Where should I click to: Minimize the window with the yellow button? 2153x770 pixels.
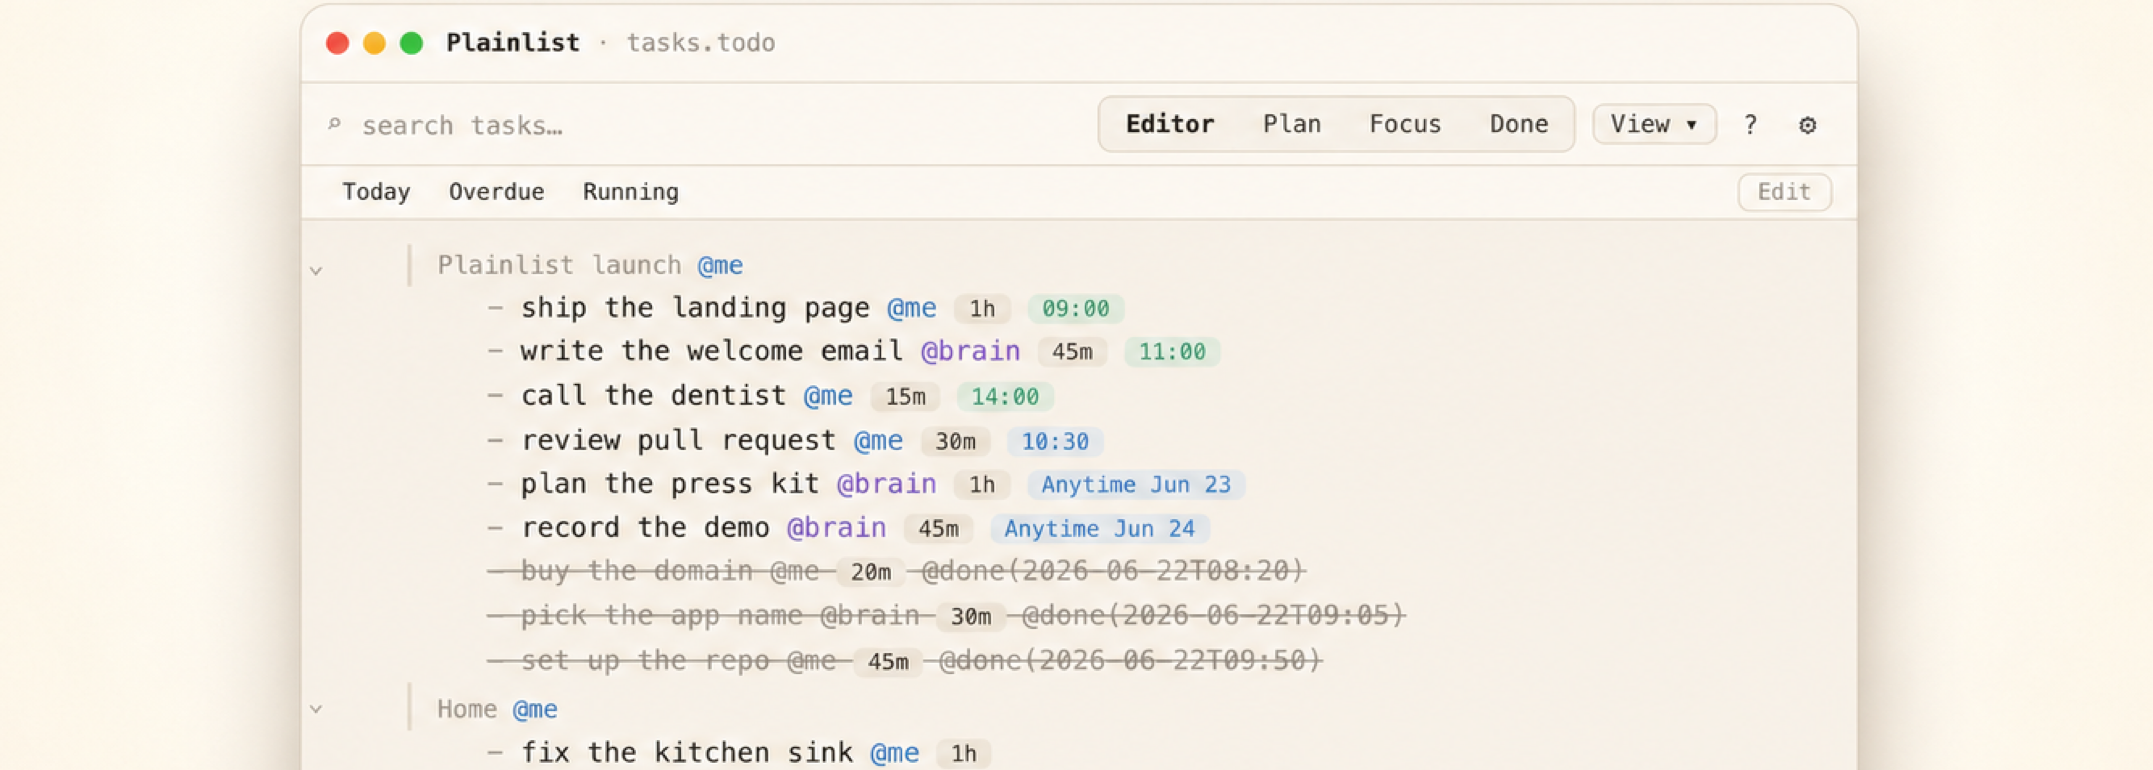374,43
